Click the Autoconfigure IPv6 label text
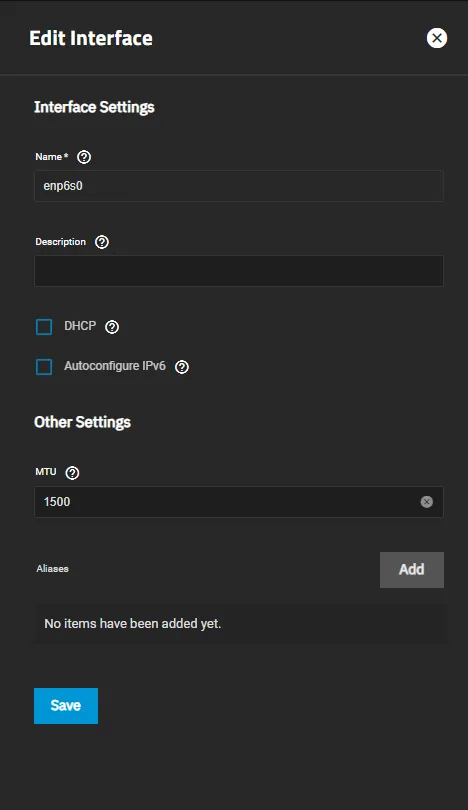This screenshot has width=468, height=810. click(x=115, y=366)
